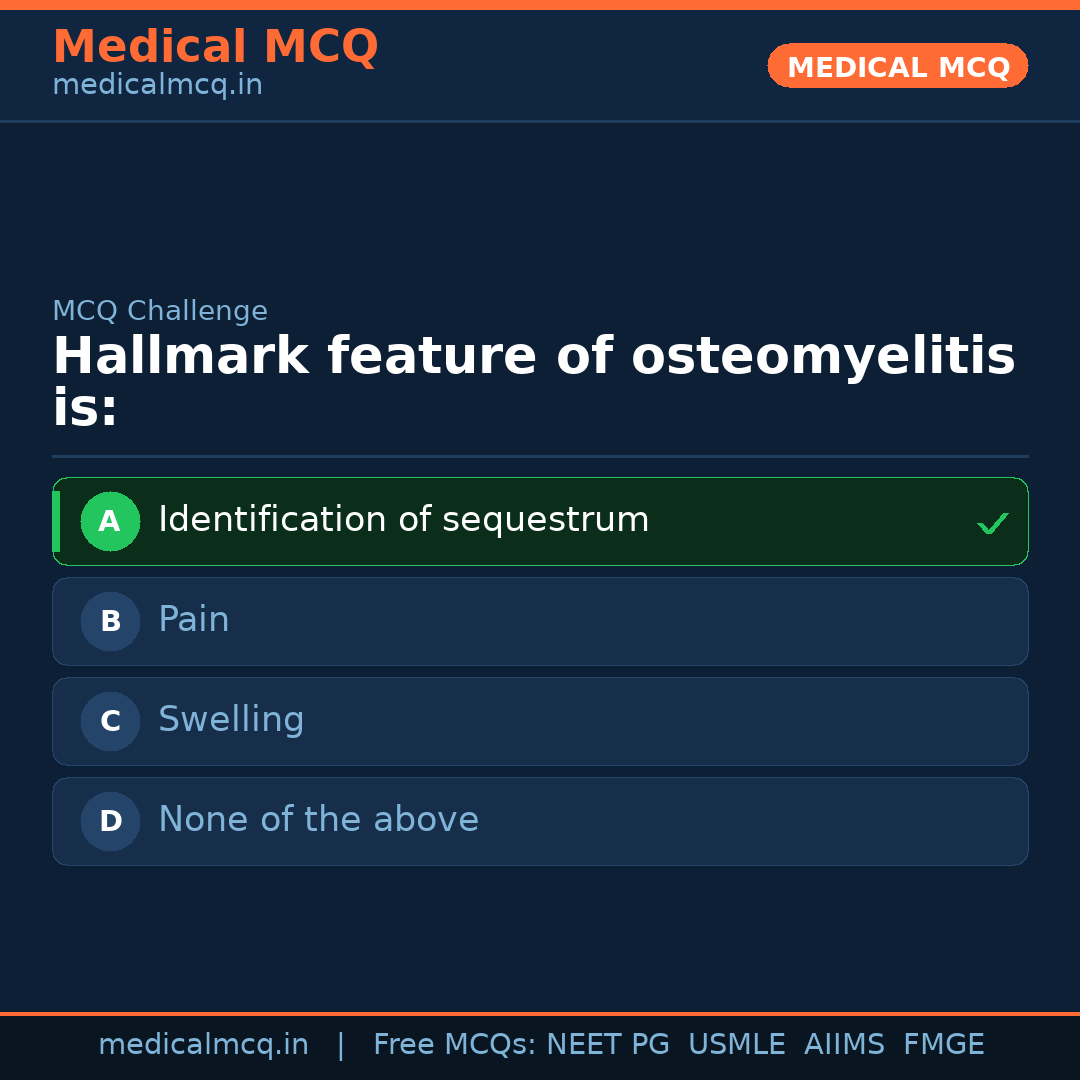Click the green accent bar beside option A
This screenshot has height=1080, width=1080.
coord(56,521)
